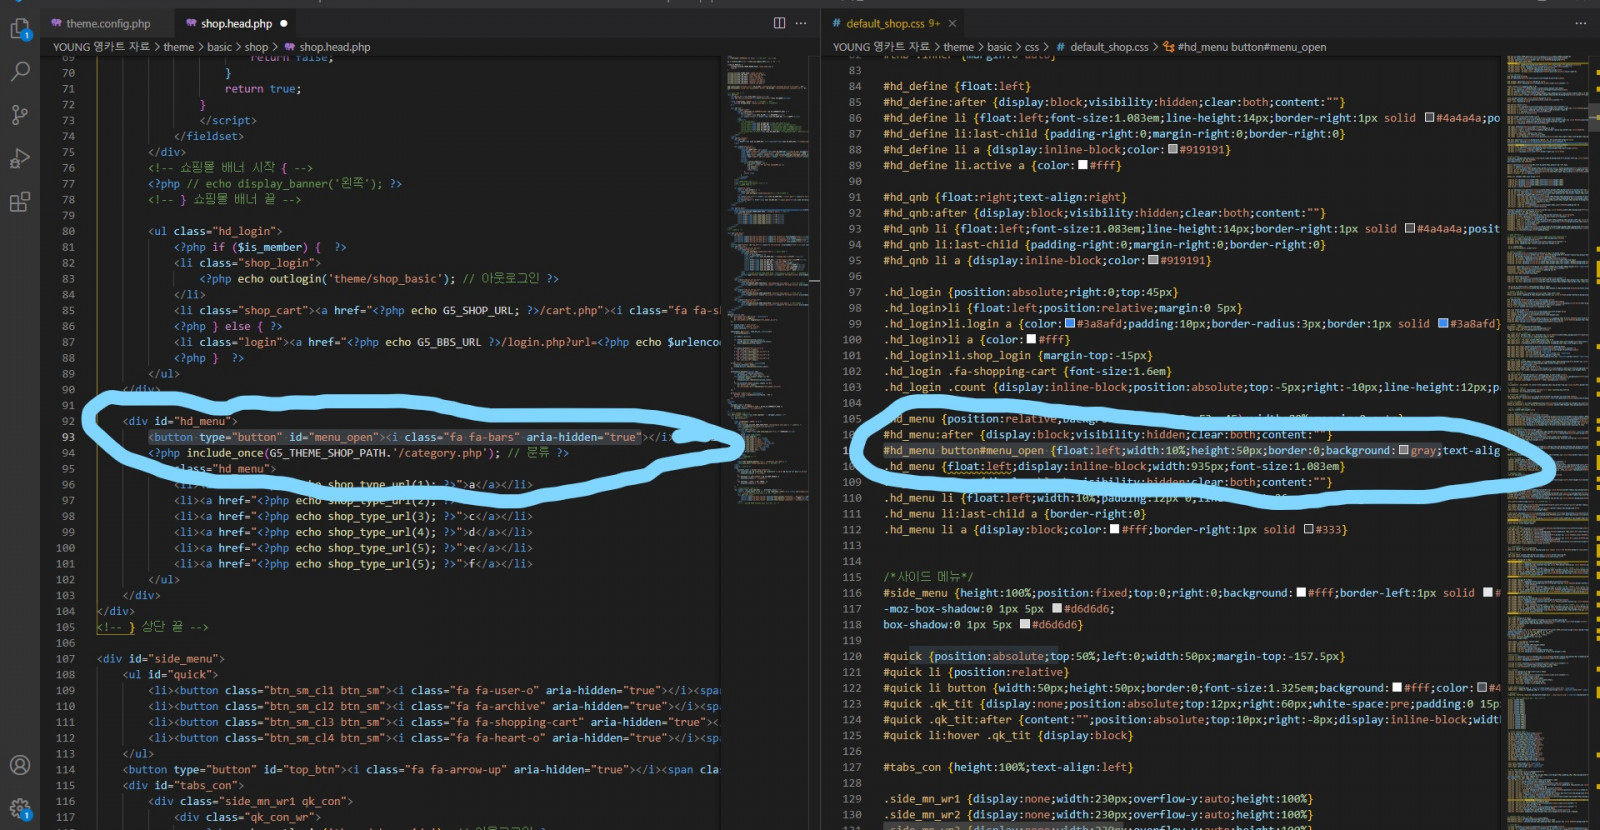
Task: Click 'return true;' line in left editor
Action: [263, 89]
